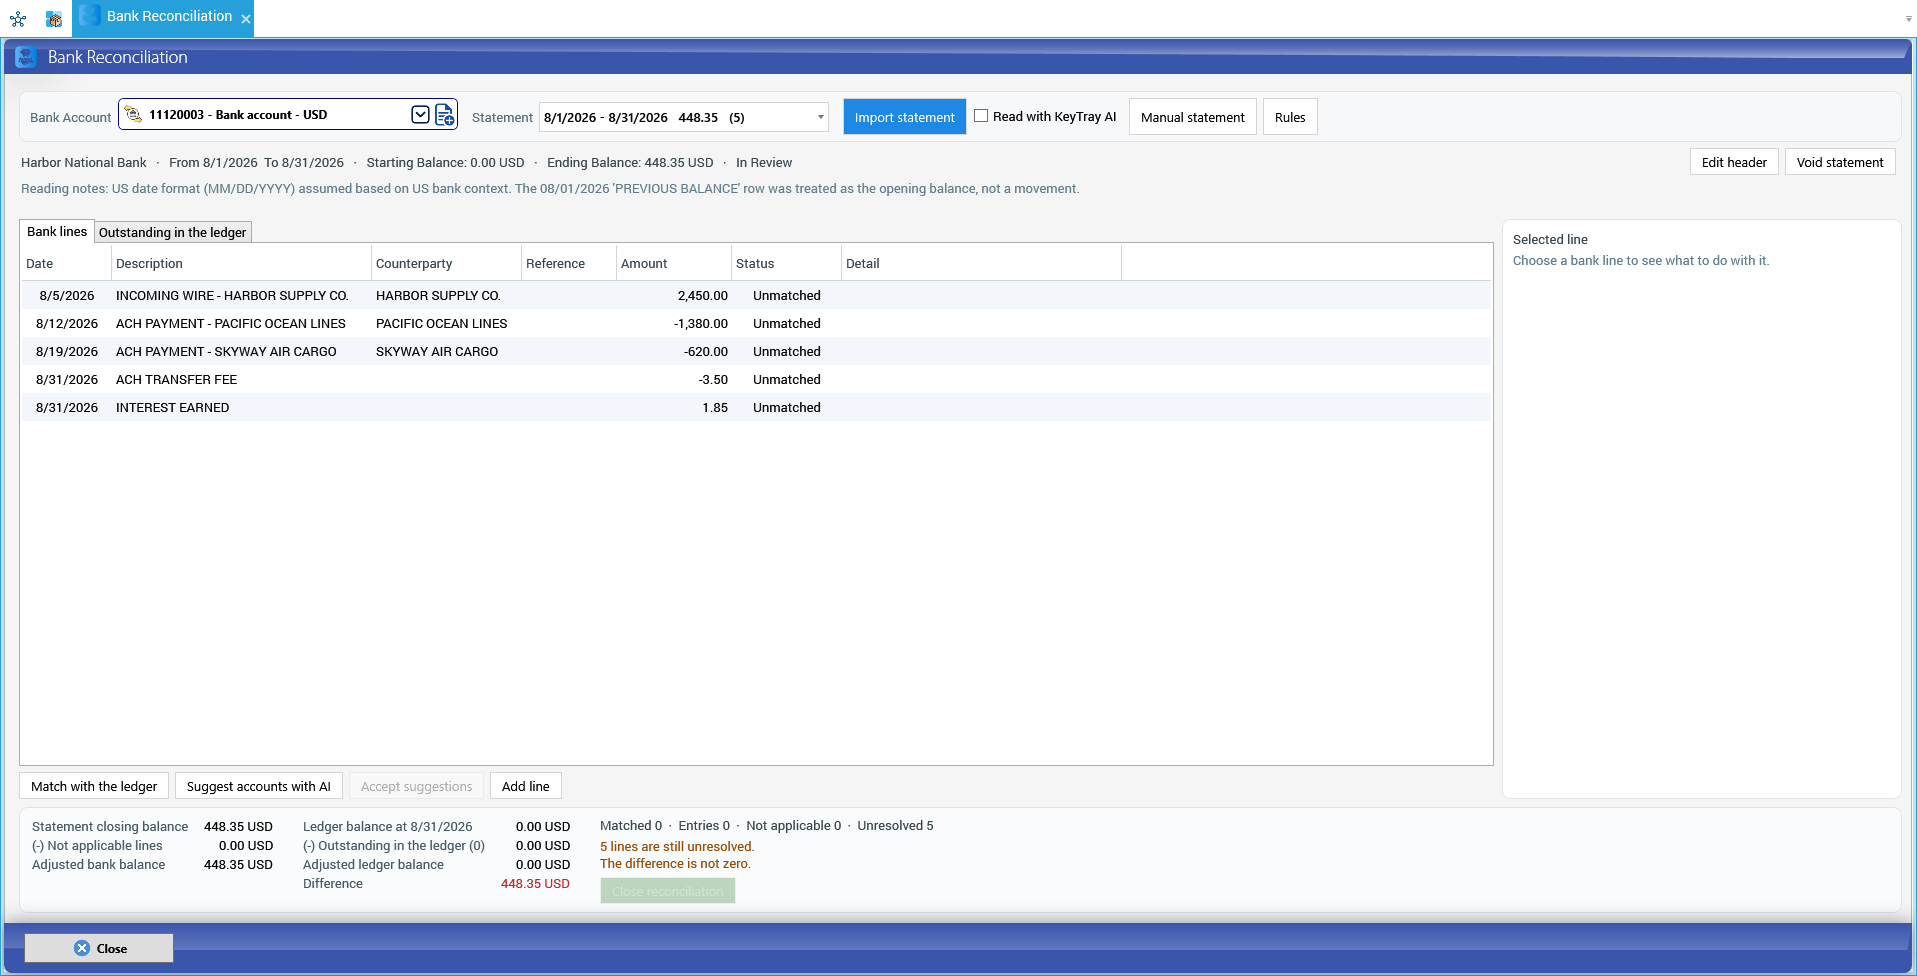
Task: Click Edit header
Action: [x=1734, y=162]
